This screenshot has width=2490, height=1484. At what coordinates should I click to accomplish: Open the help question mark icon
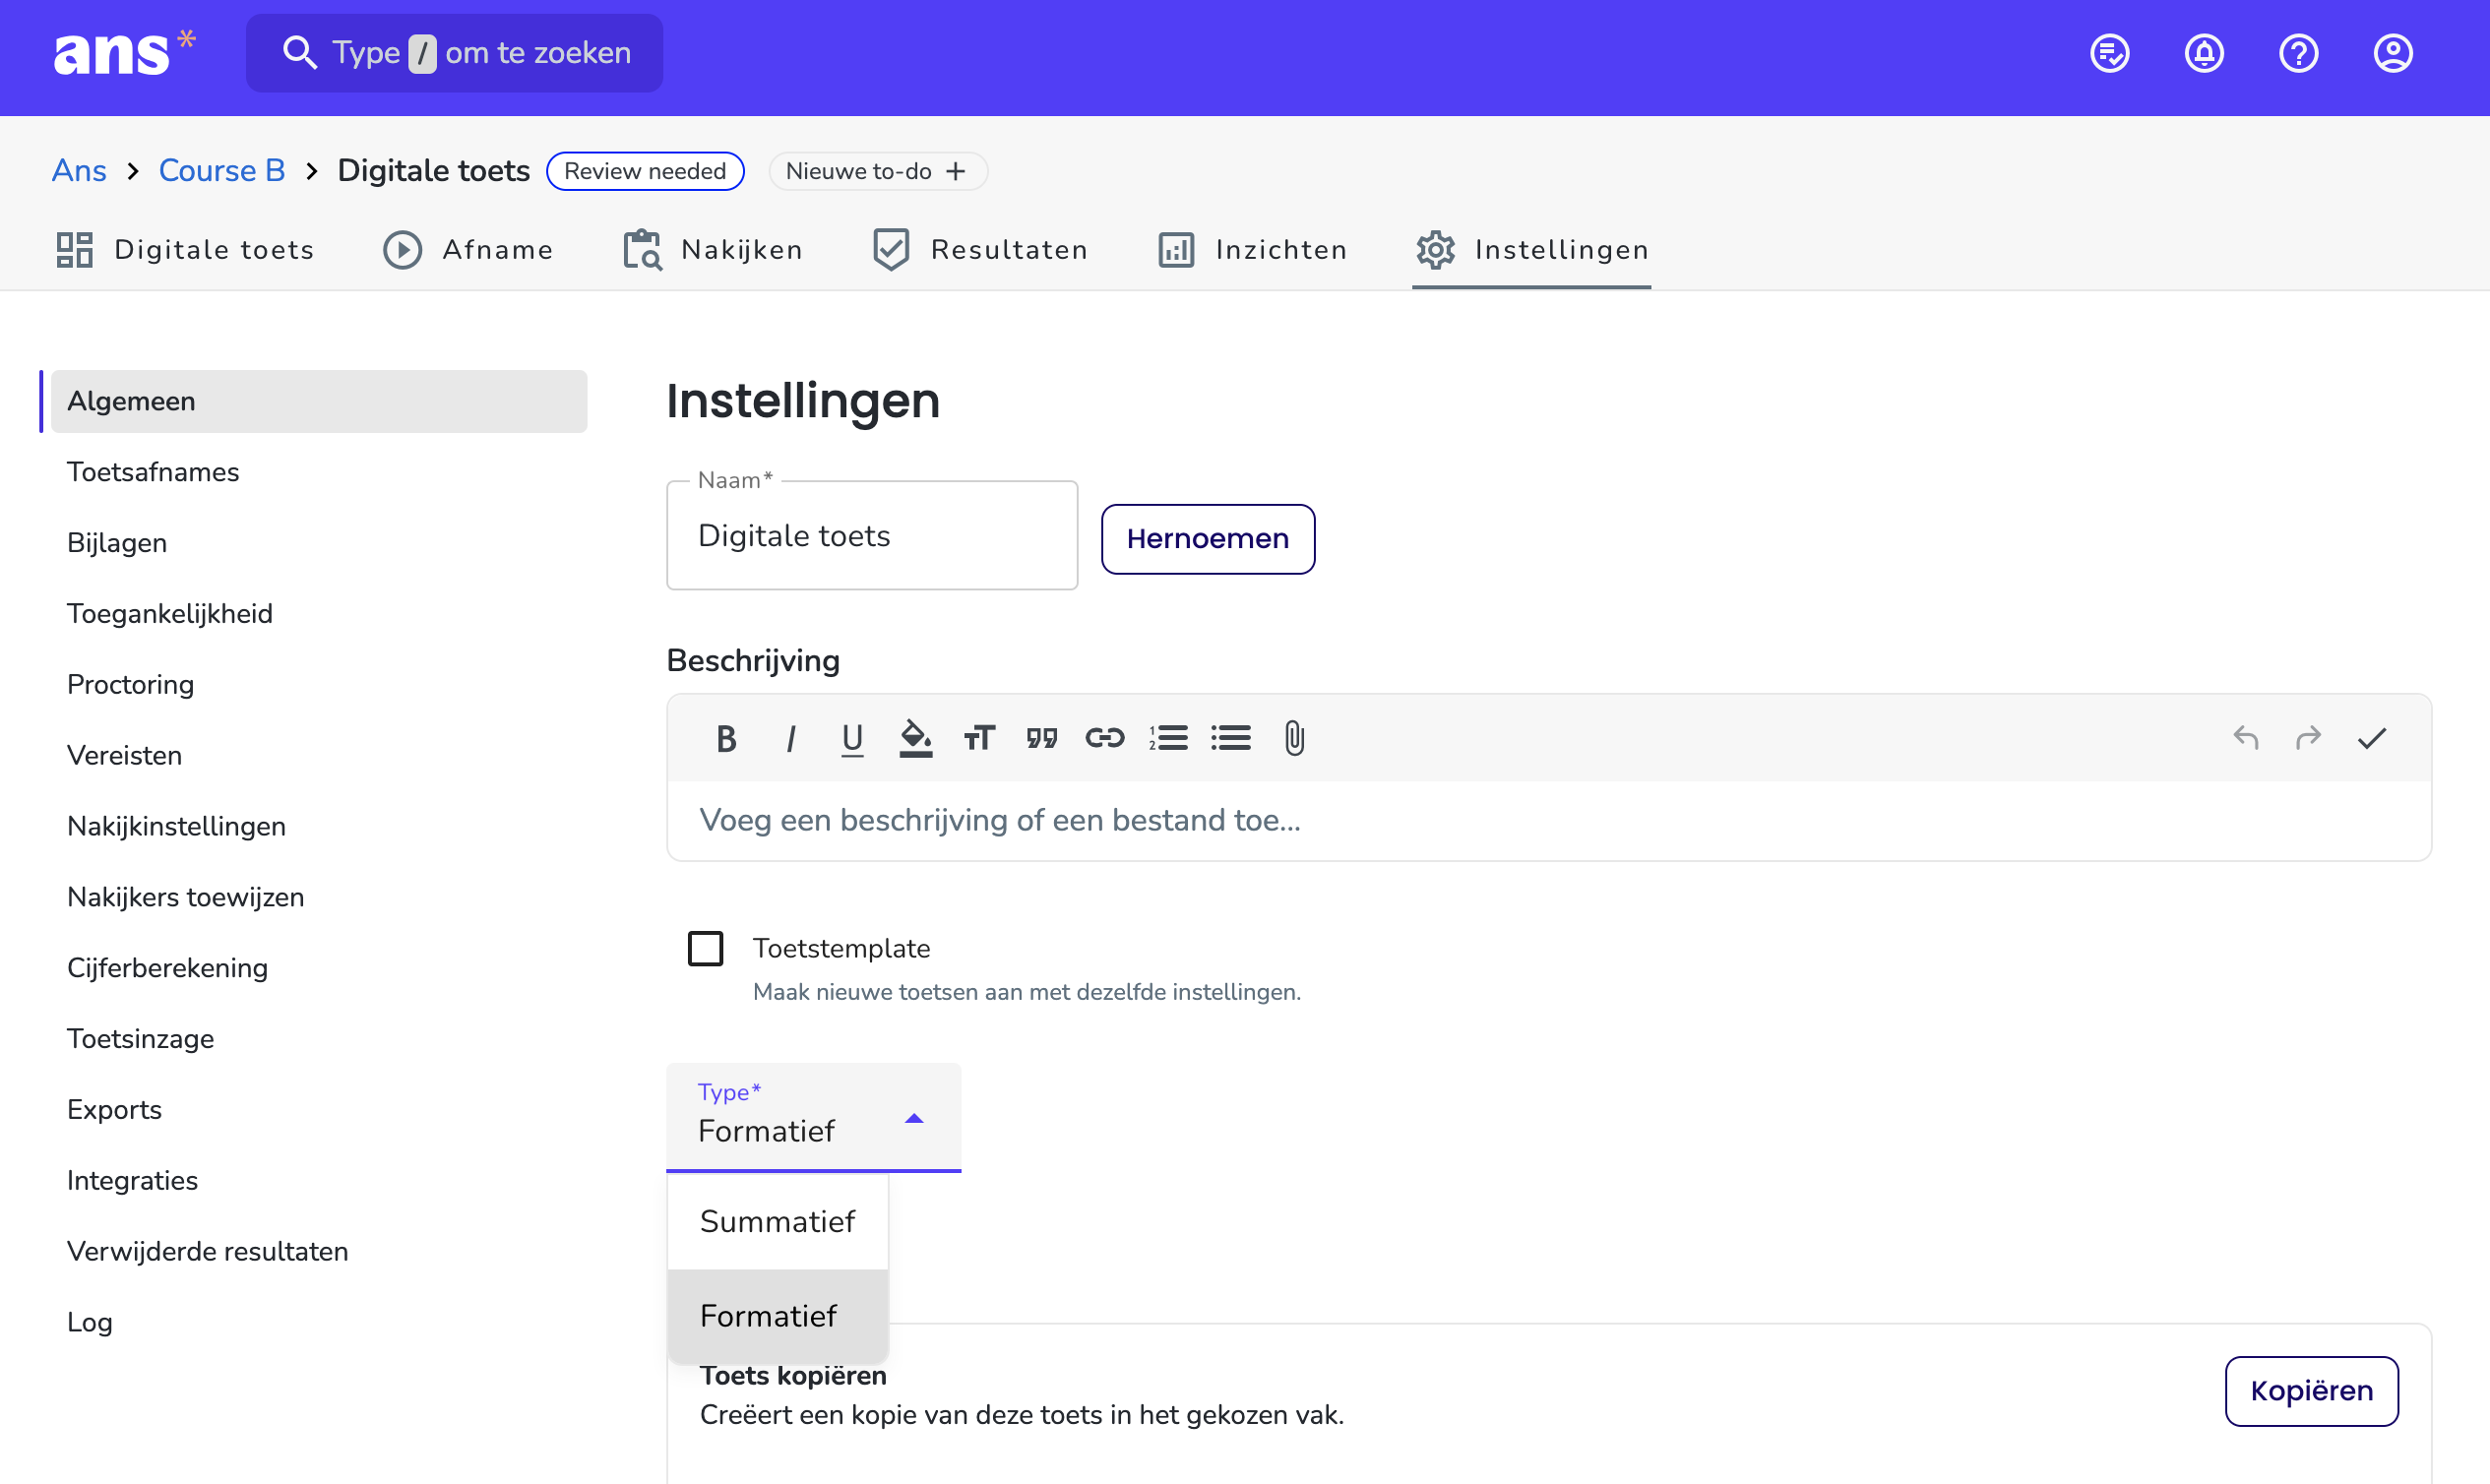(x=2298, y=53)
